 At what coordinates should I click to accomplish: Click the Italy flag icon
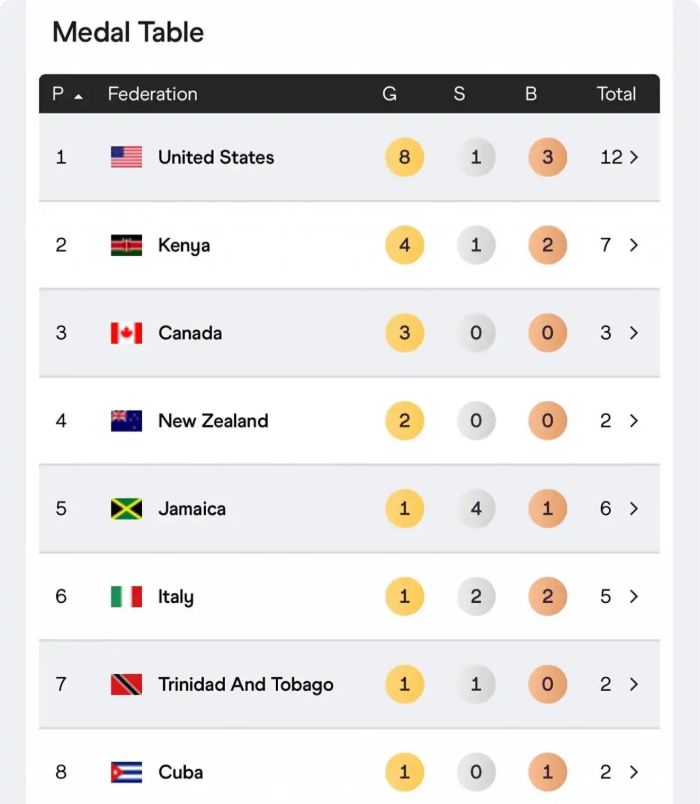[x=126, y=597]
